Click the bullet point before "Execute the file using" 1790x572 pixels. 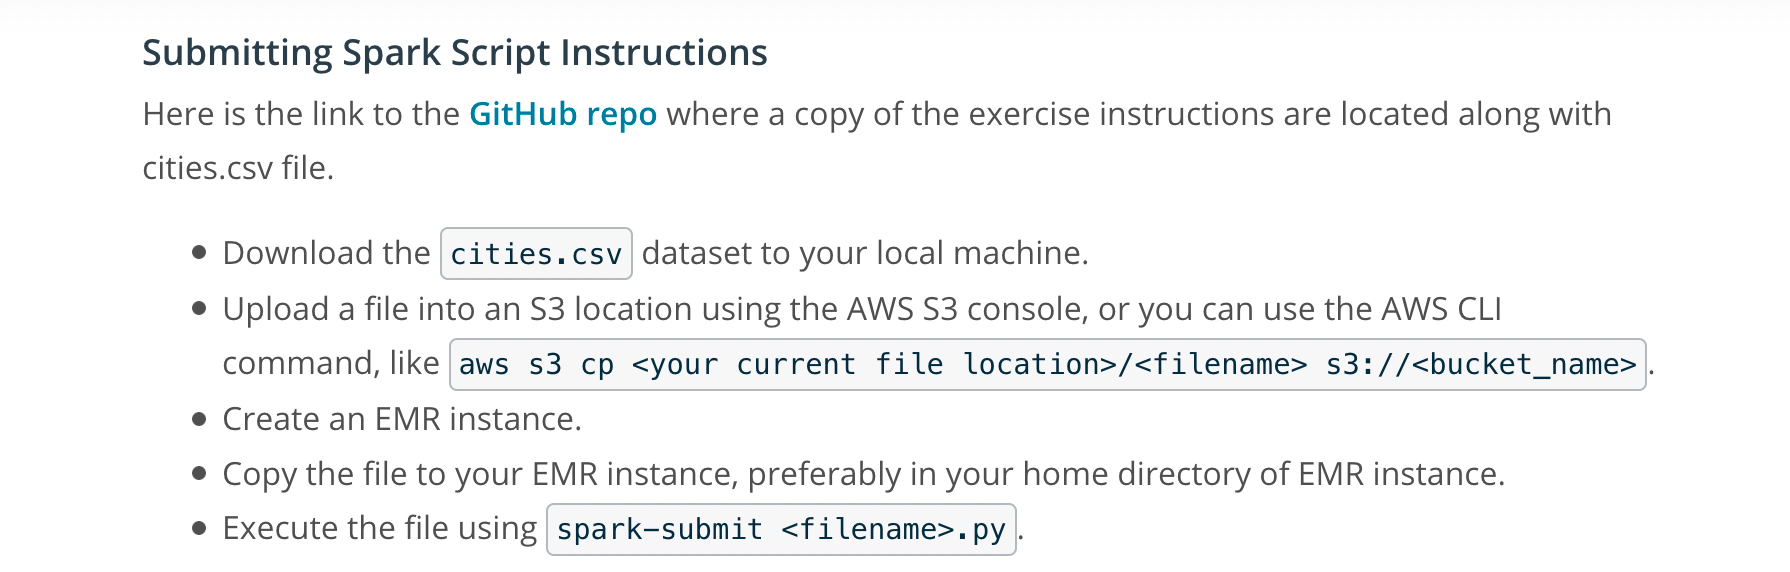tap(199, 528)
